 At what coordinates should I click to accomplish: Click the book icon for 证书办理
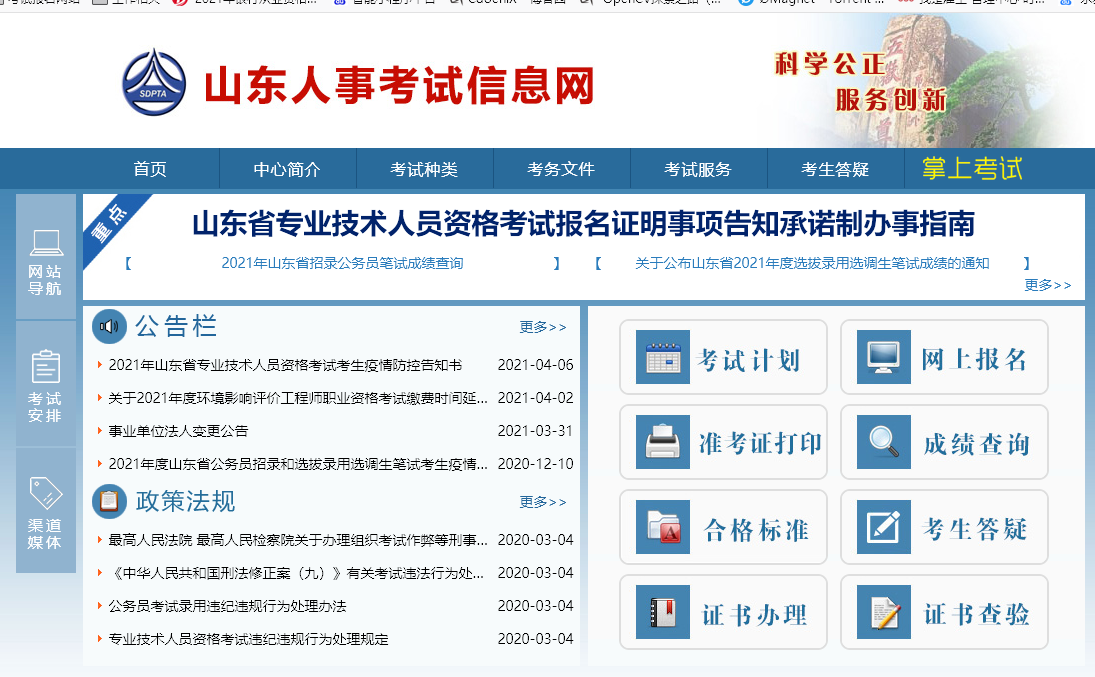pyautogui.click(x=662, y=612)
